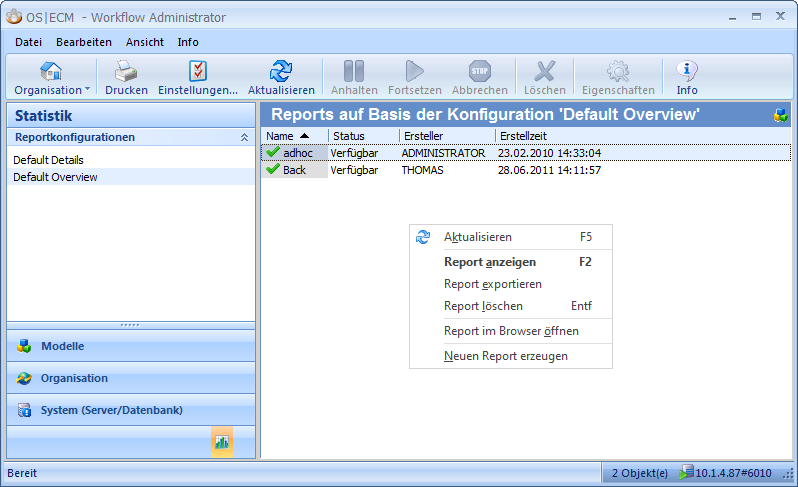Click the Eigenschaften gear icon
798x487 pixels.
[618, 71]
